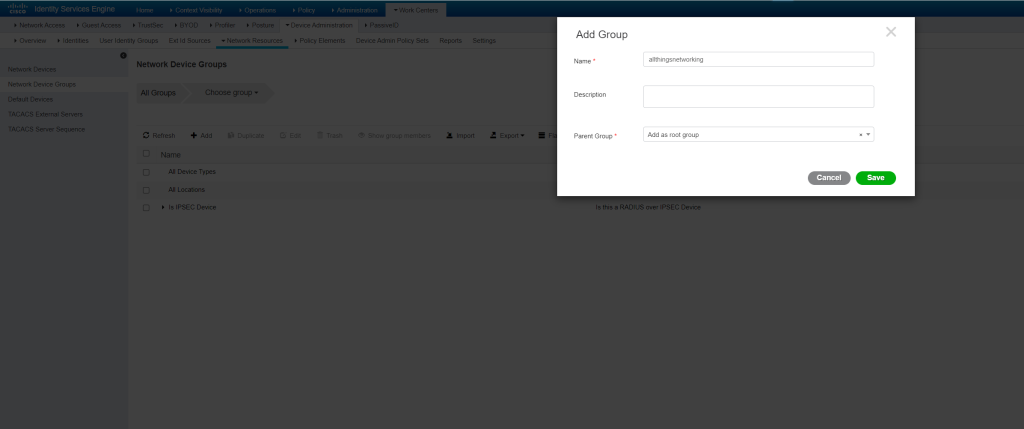Collapse the sidebar with round toggle icon

tap(123, 56)
